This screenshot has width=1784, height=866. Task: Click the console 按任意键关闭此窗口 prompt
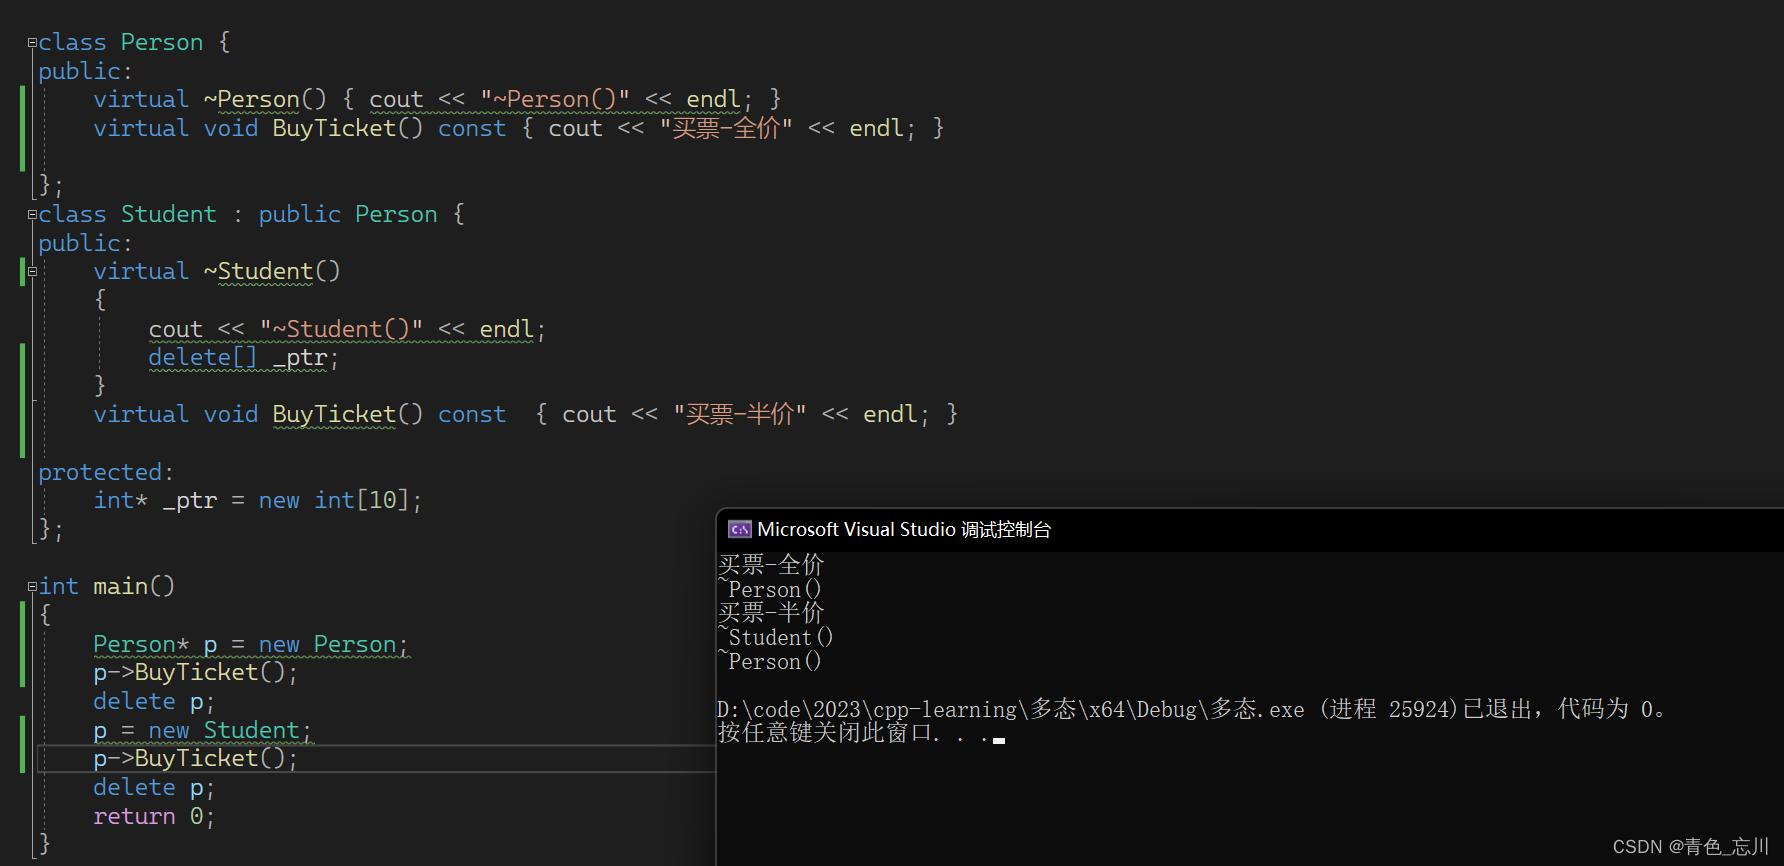point(861,733)
